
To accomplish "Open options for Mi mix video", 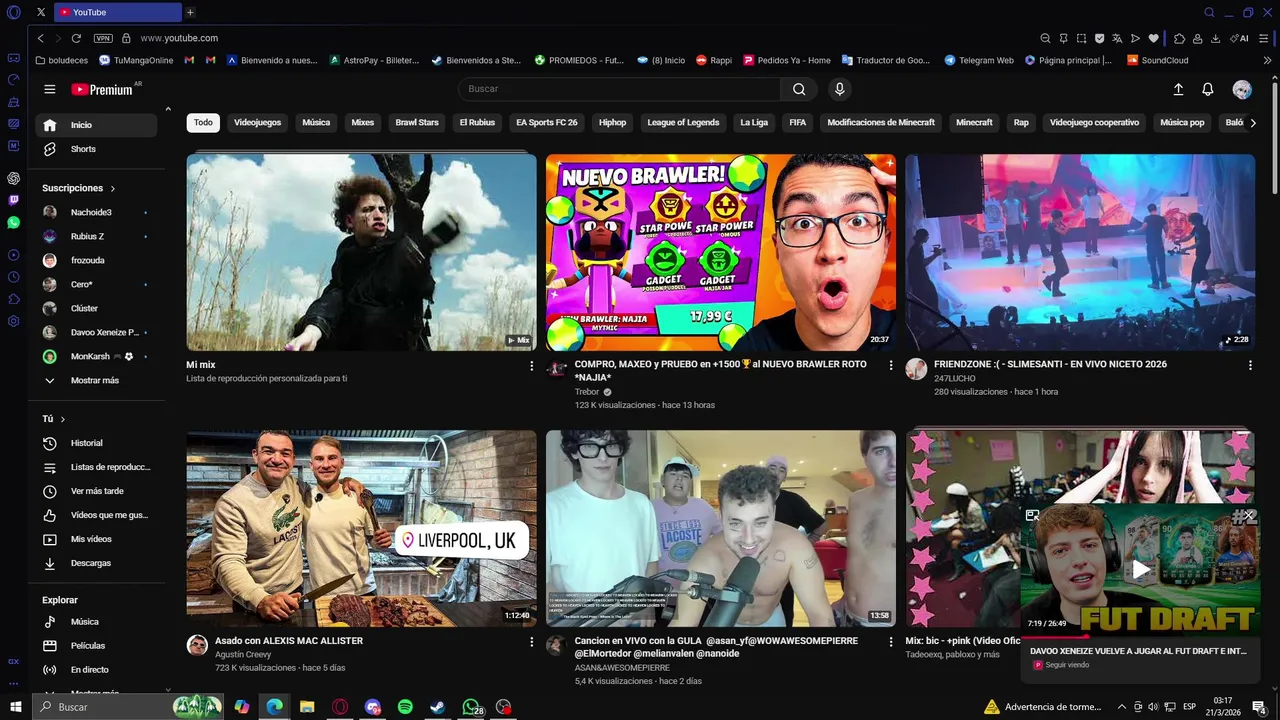I will 532,366.
